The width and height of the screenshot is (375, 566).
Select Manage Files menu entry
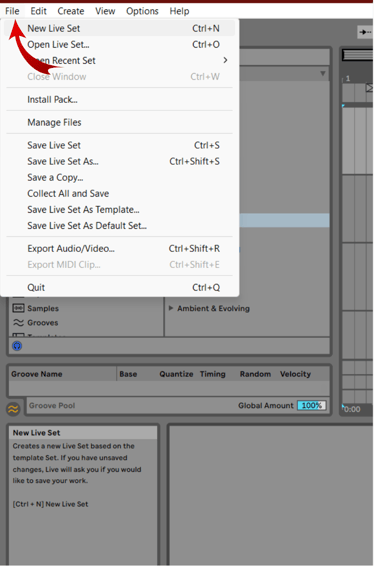(119, 122)
